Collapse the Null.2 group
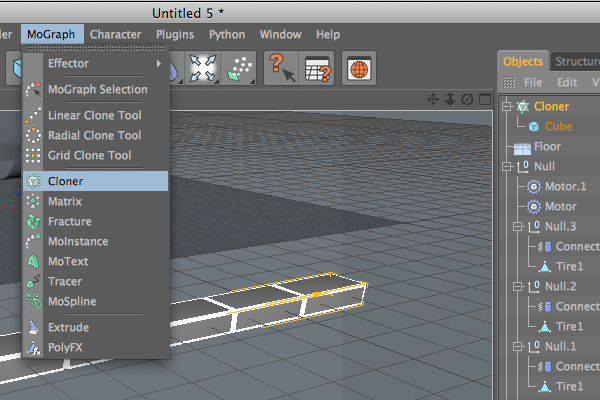Image resolution: width=600 pixels, height=400 pixels. pos(518,286)
